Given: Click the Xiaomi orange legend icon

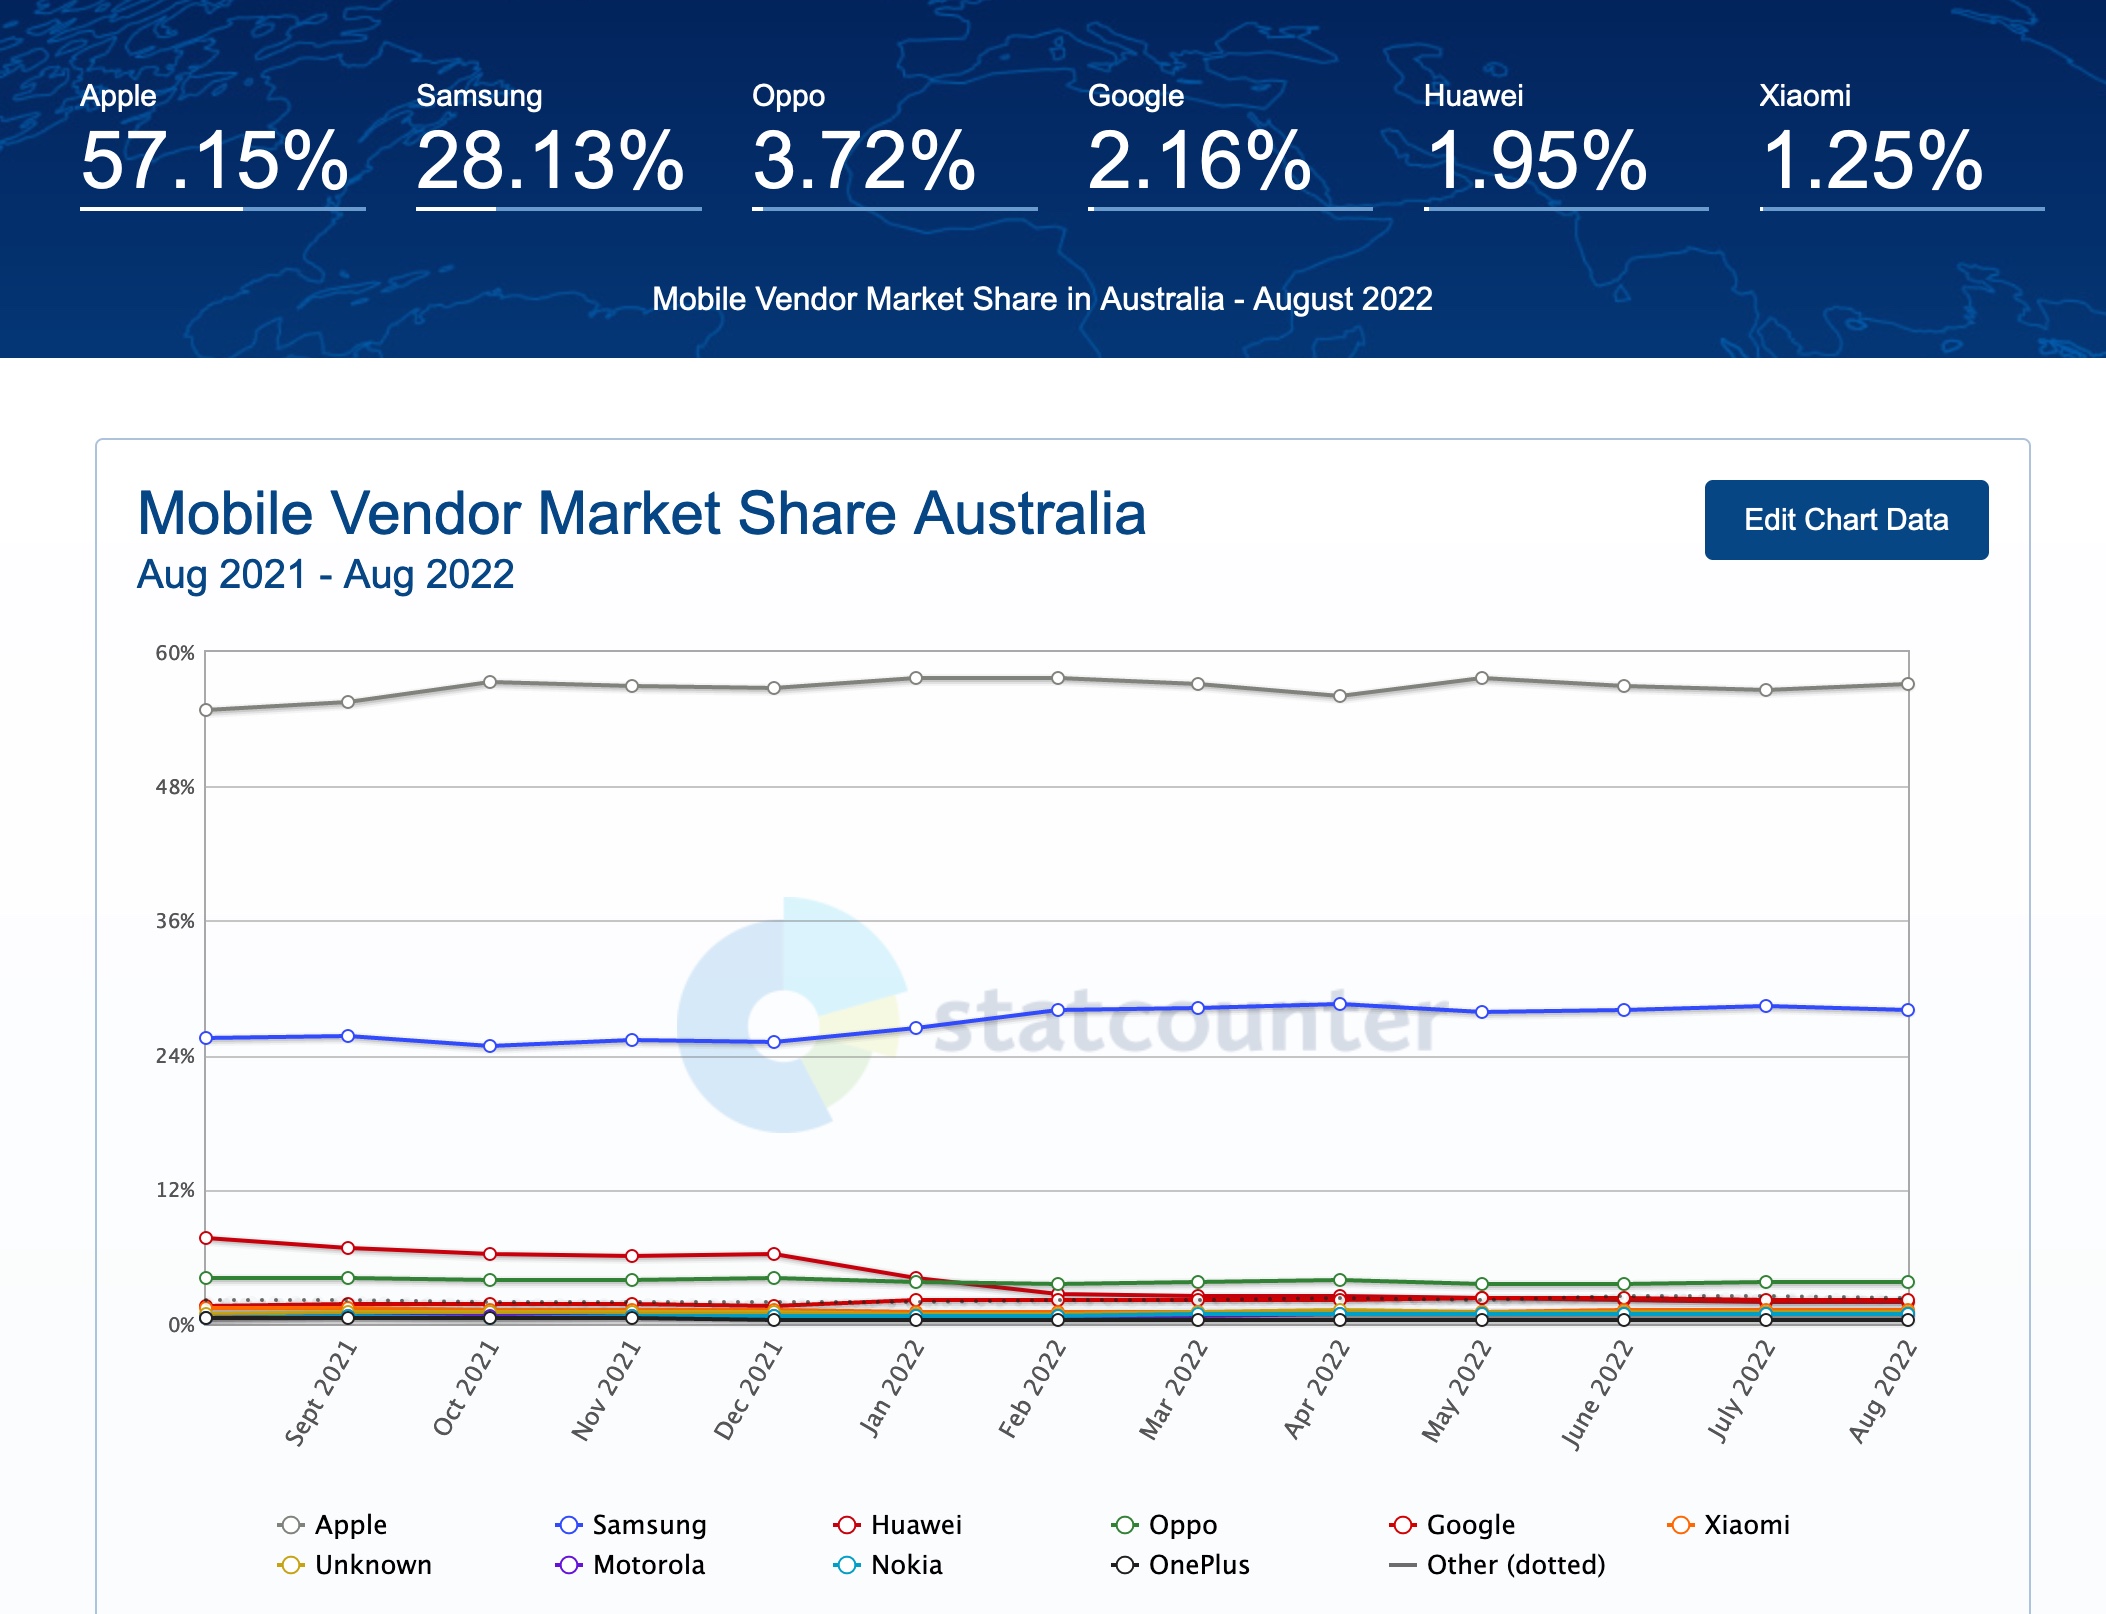Looking at the screenshot, I should tap(1680, 1525).
